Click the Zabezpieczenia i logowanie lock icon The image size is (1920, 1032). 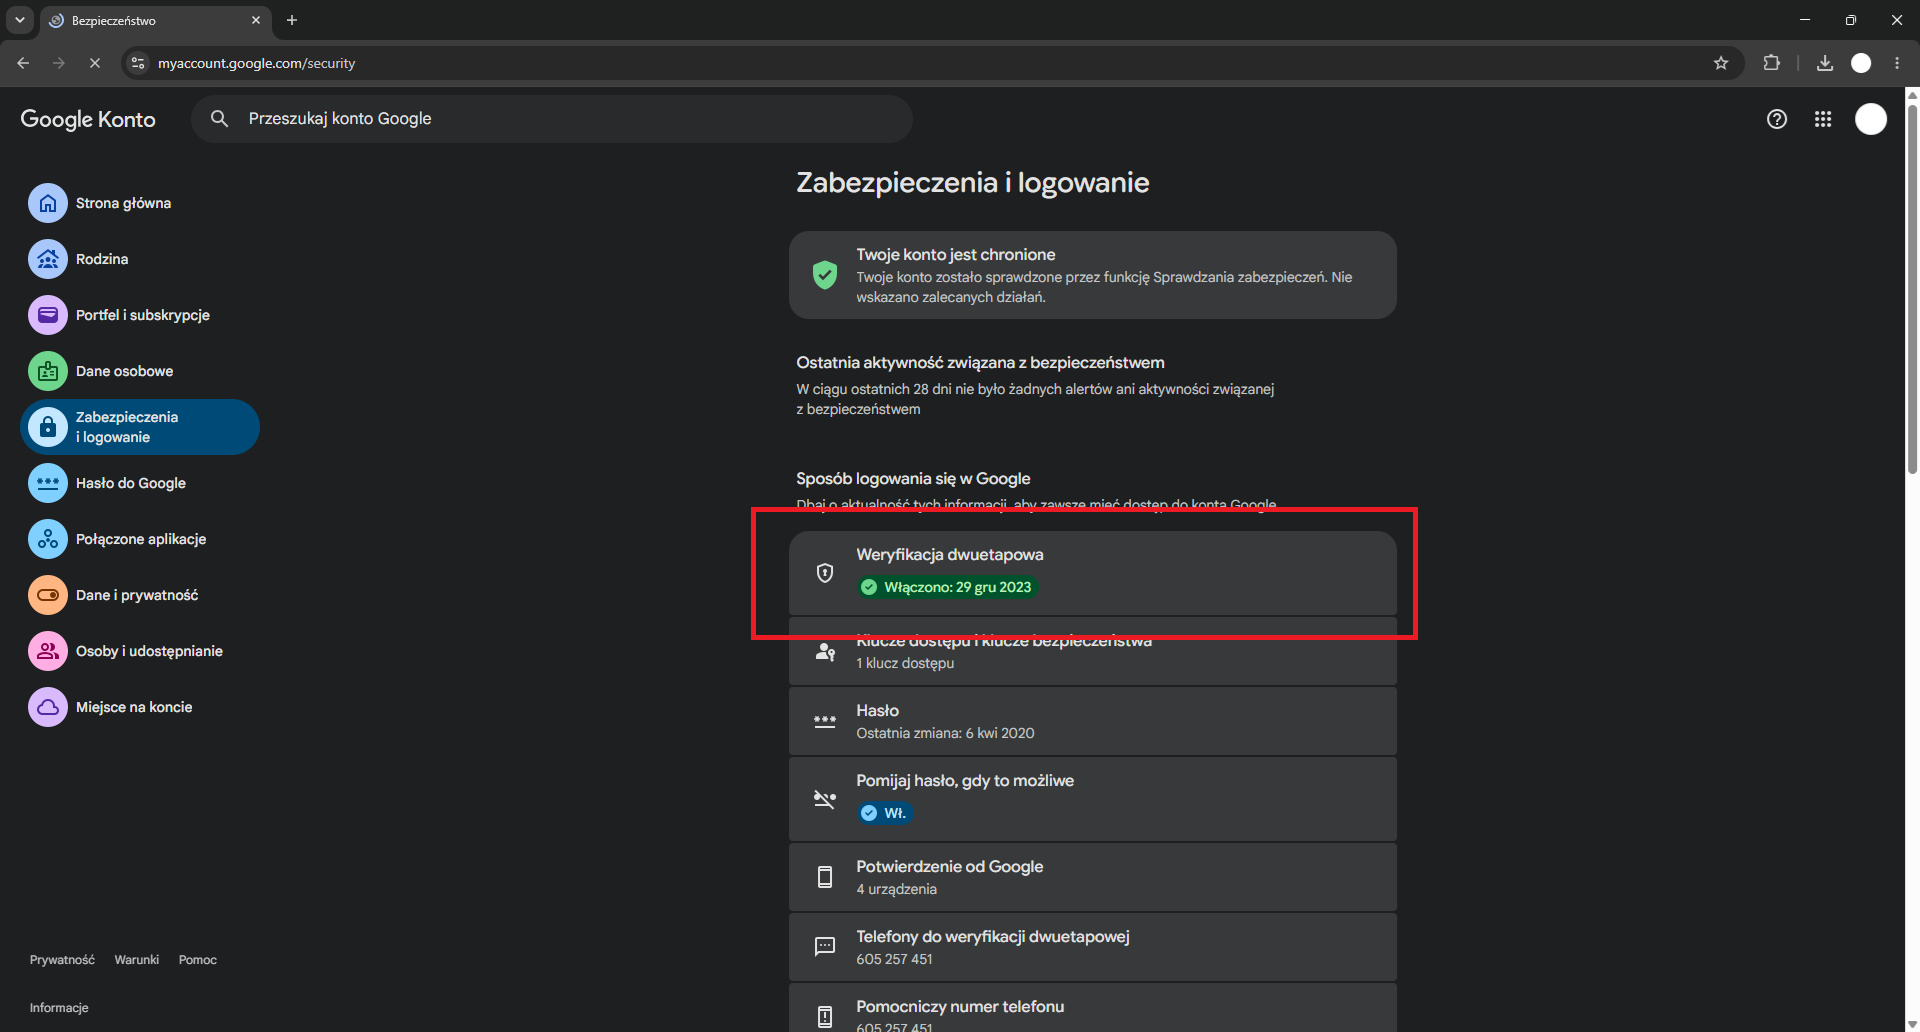tap(48, 427)
